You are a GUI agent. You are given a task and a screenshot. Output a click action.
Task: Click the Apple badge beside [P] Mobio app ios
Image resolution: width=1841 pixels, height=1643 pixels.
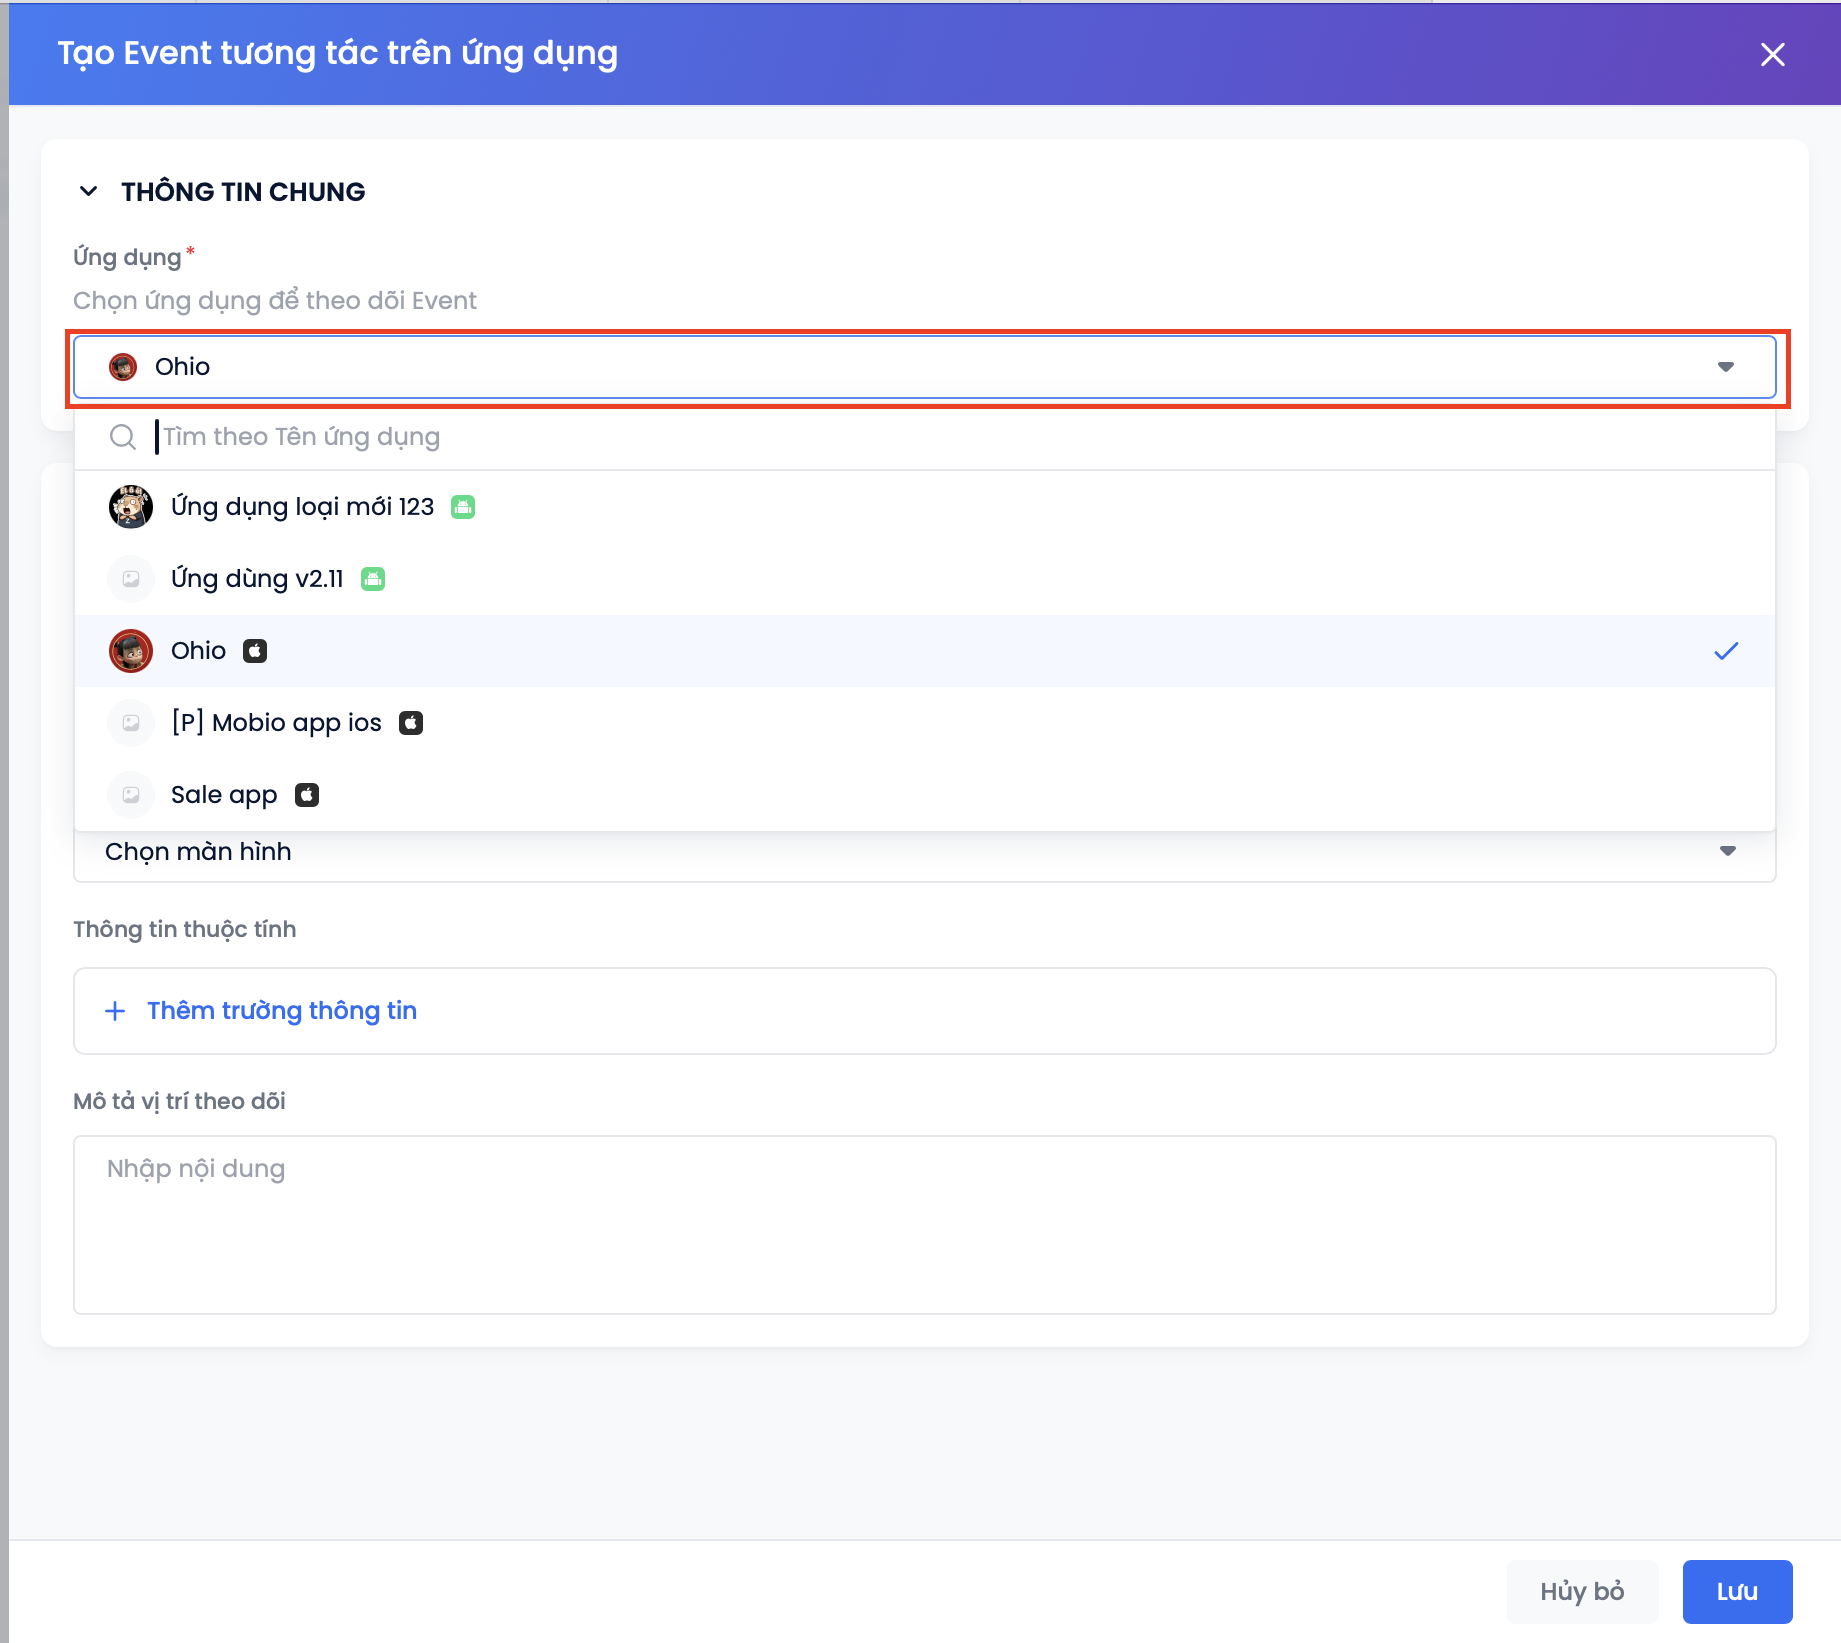coord(411,723)
